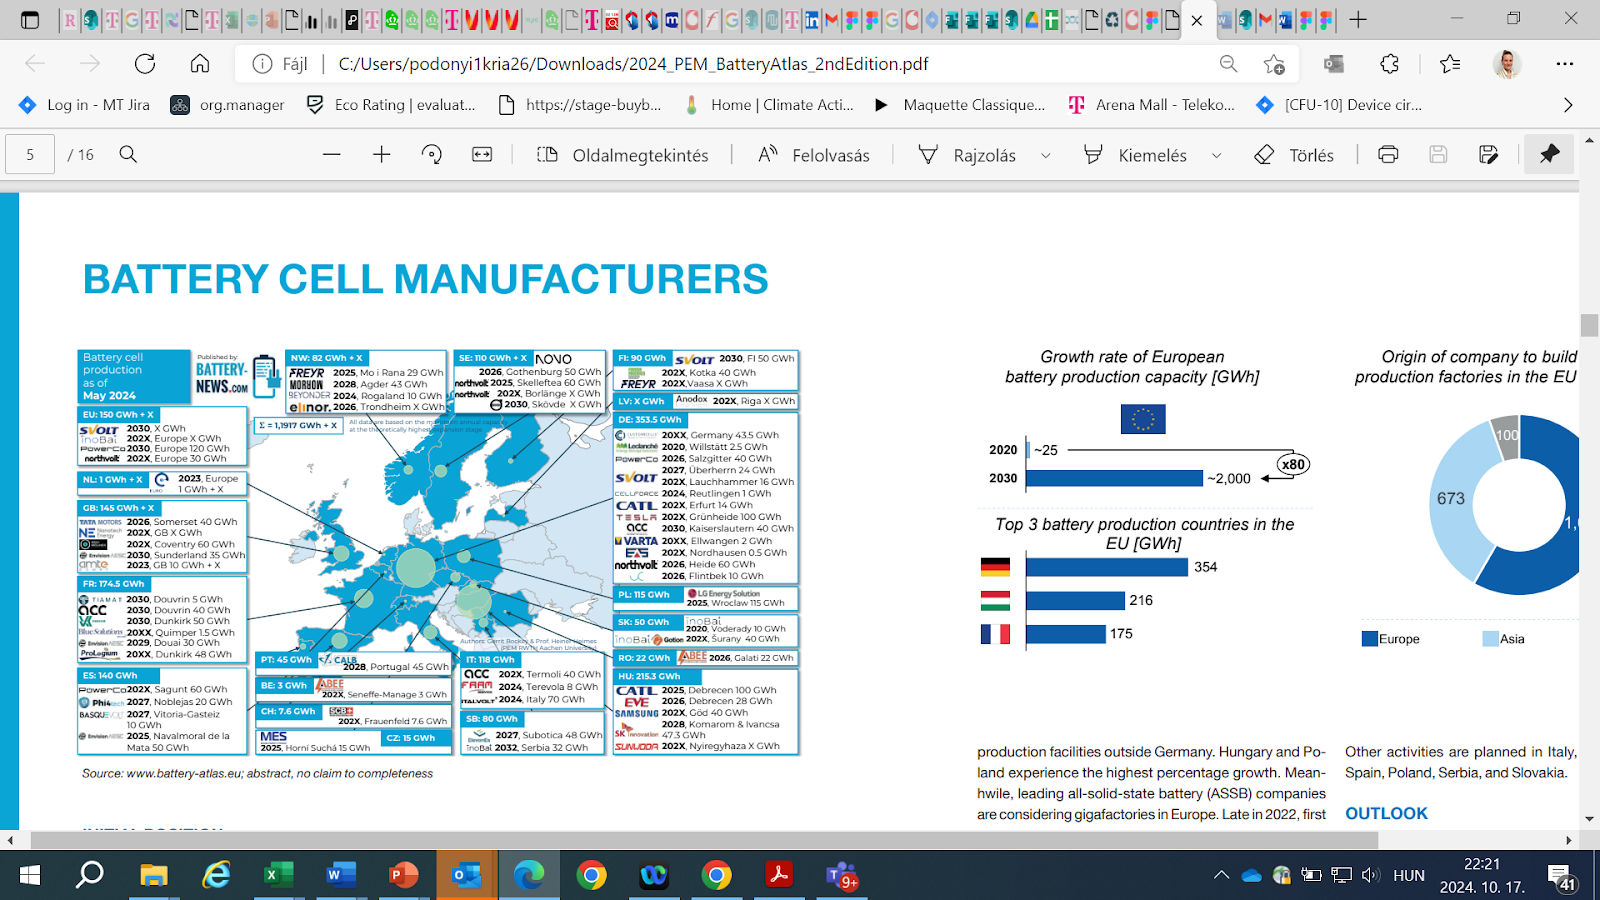
Task: Open CFU-10 Device bookmark
Action: 1339,105
